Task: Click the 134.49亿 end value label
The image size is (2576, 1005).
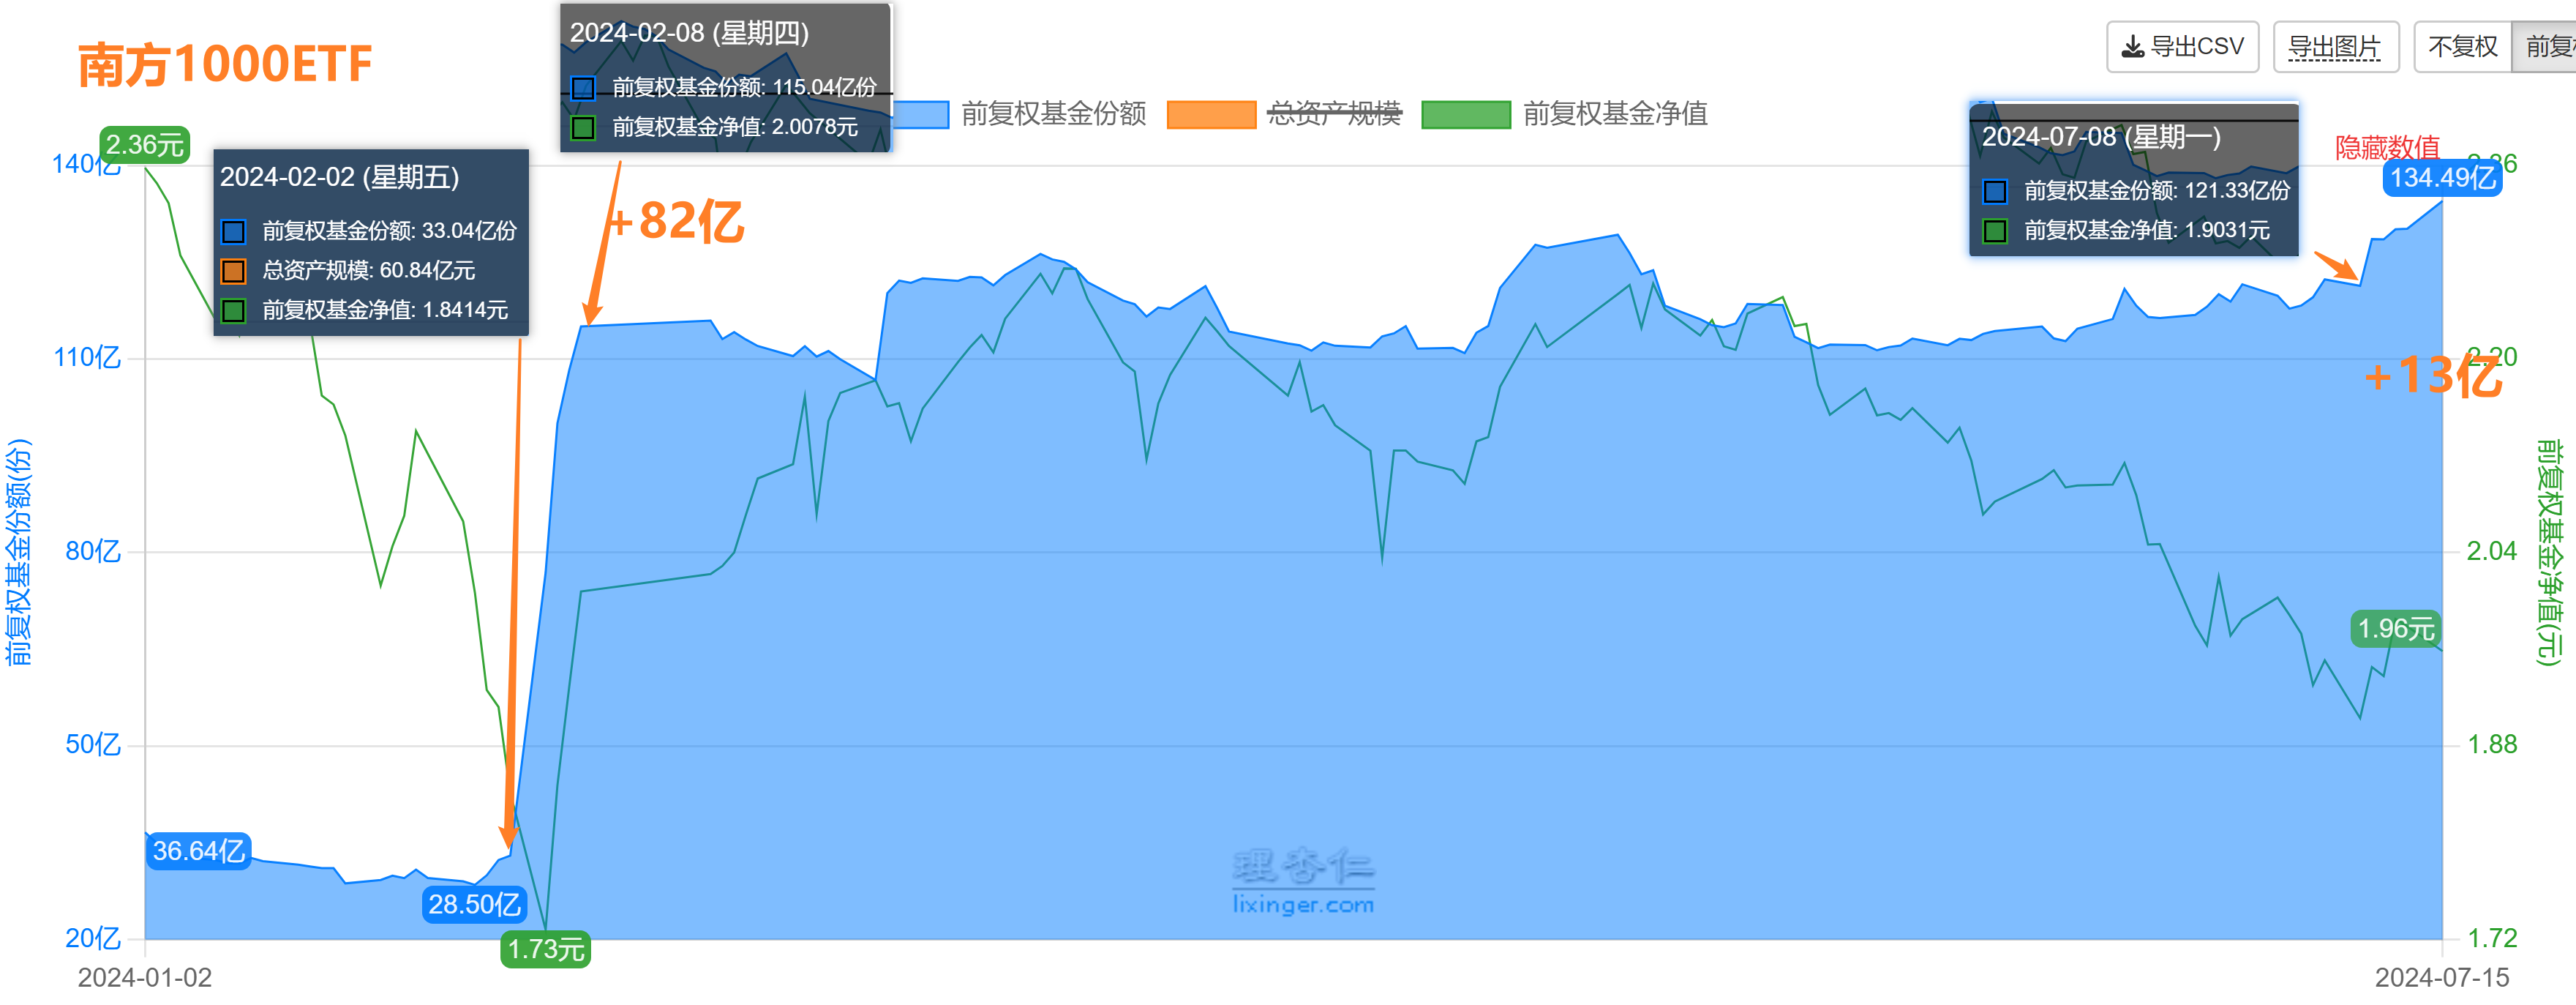Action: click(x=2442, y=178)
